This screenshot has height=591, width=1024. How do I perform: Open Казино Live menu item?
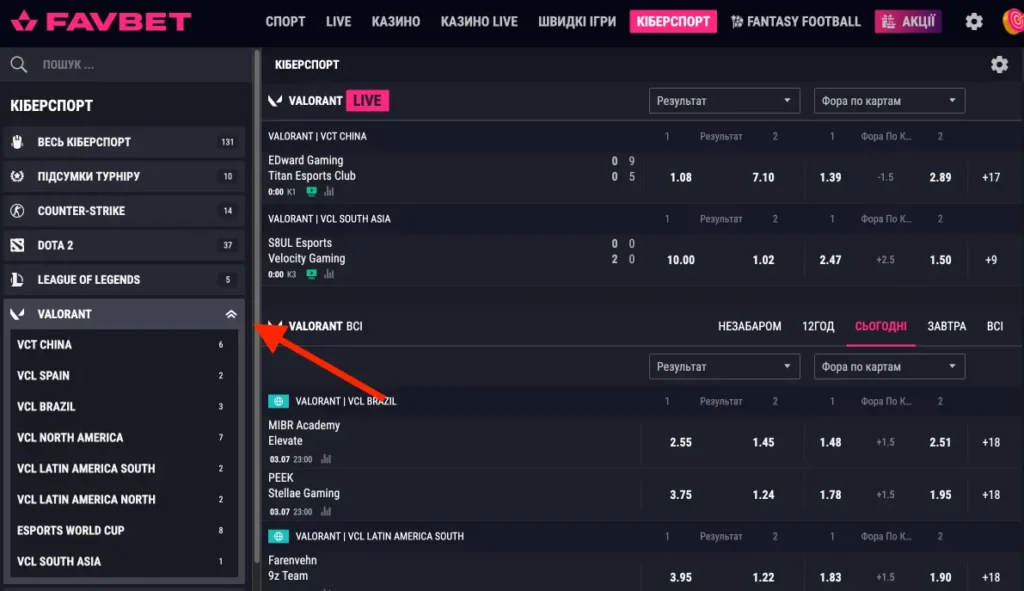click(479, 22)
